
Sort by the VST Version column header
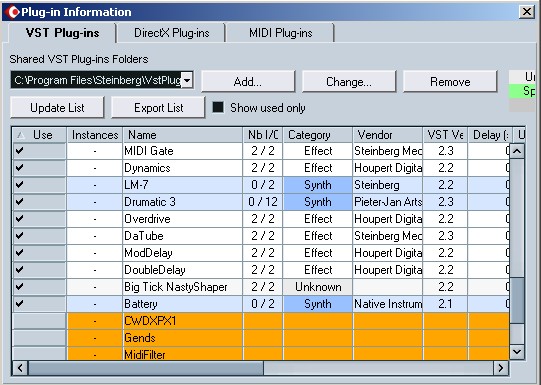coord(445,135)
